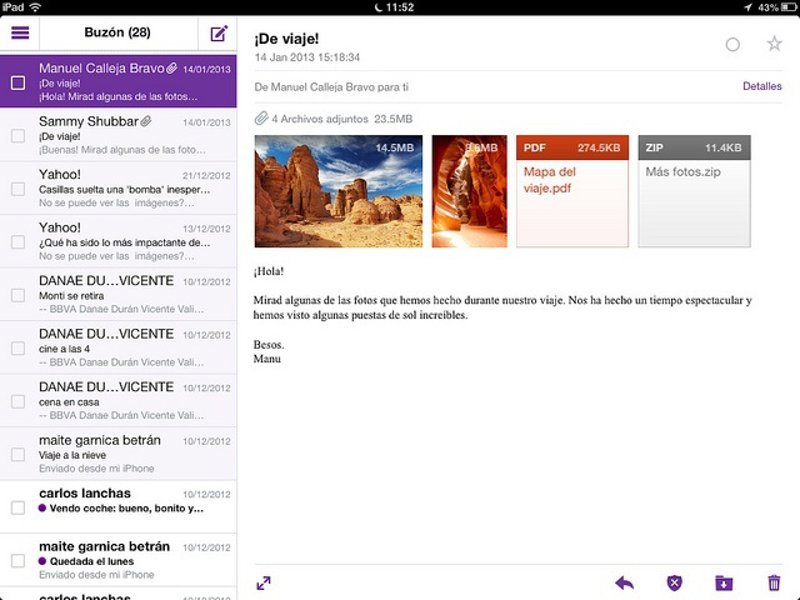800x600 pixels.
Task: Tick the Sammy Shubbar message checkbox
Action: point(18,136)
